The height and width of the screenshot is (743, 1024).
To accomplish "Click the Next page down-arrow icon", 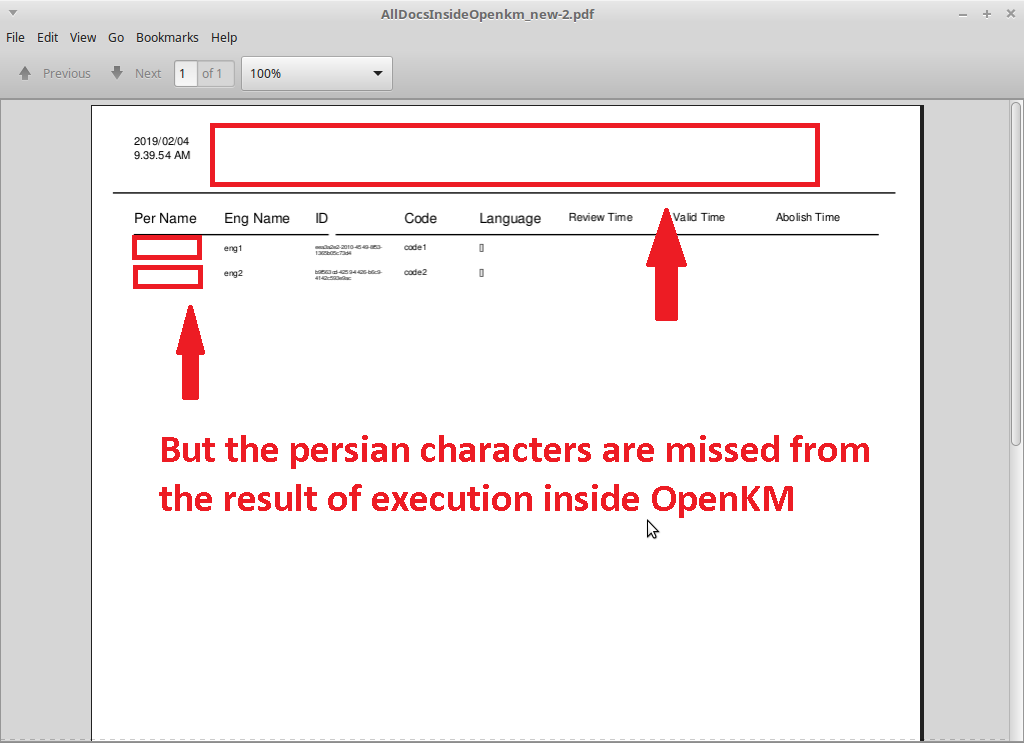I will point(117,73).
